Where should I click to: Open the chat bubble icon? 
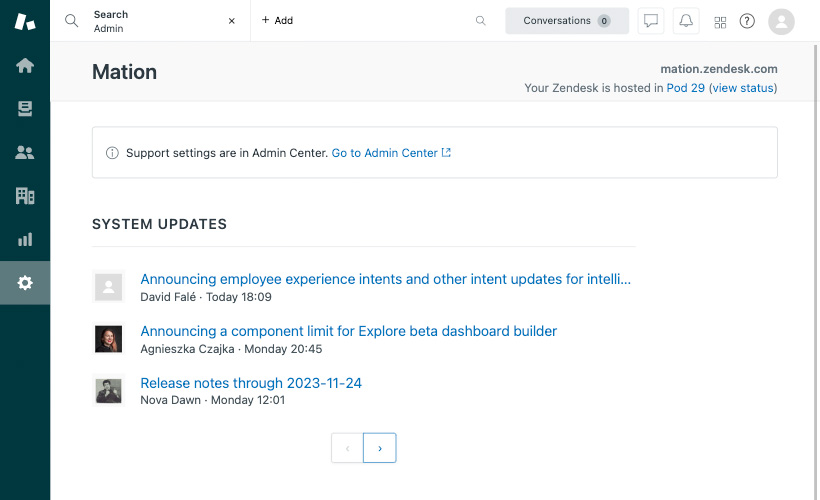(651, 21)
